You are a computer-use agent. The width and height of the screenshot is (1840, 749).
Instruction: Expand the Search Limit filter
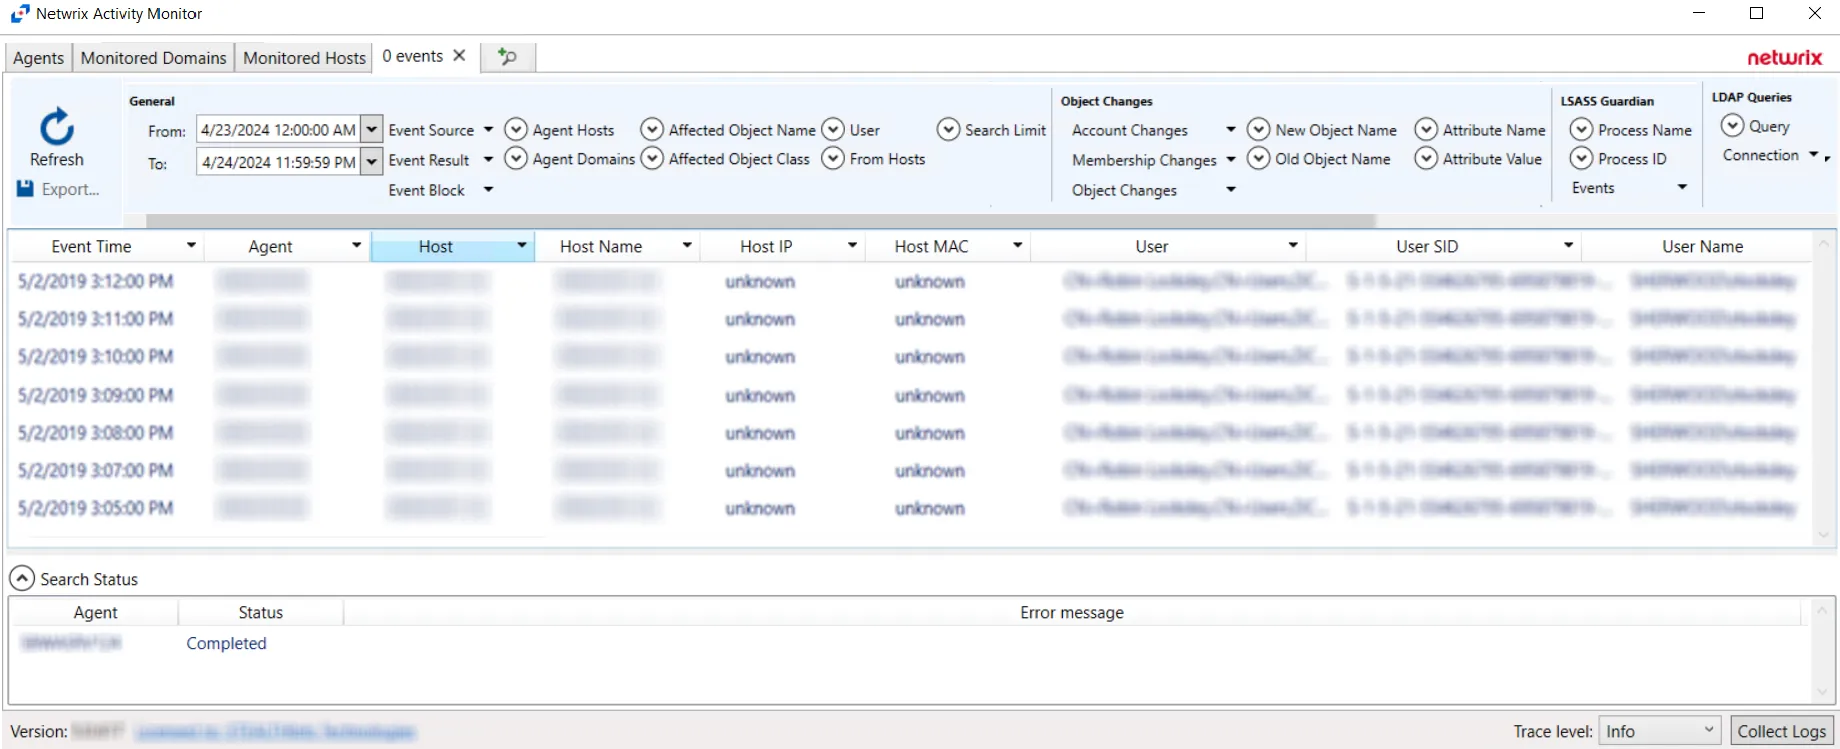coord(948,130)
